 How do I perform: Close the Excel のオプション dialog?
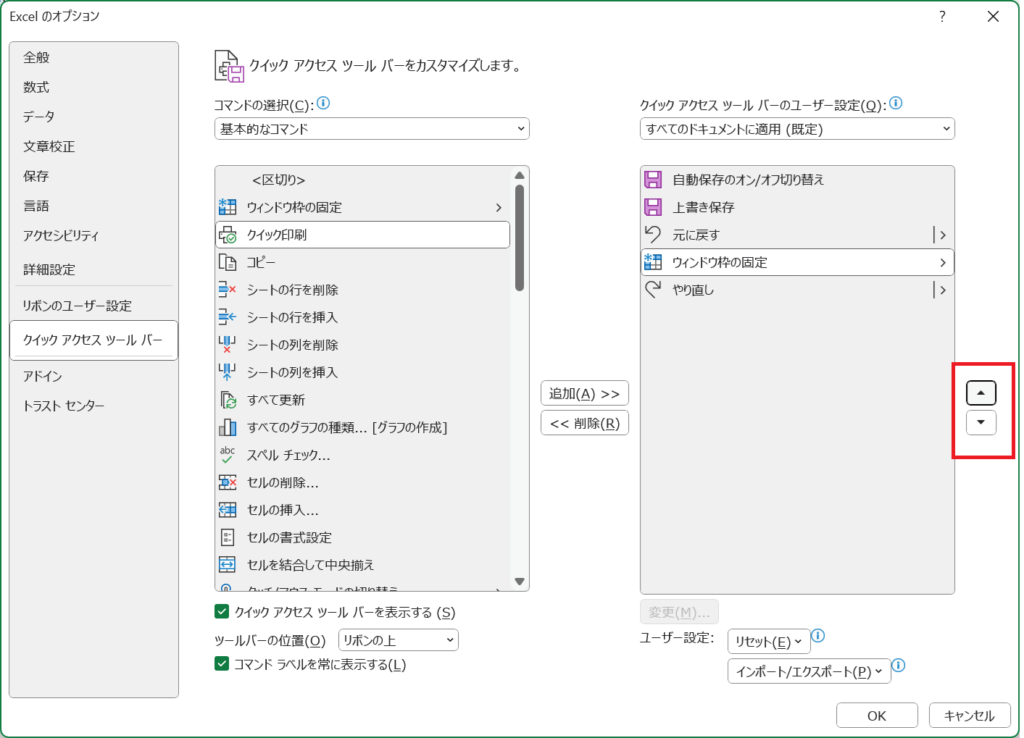(x=993, y=16)
